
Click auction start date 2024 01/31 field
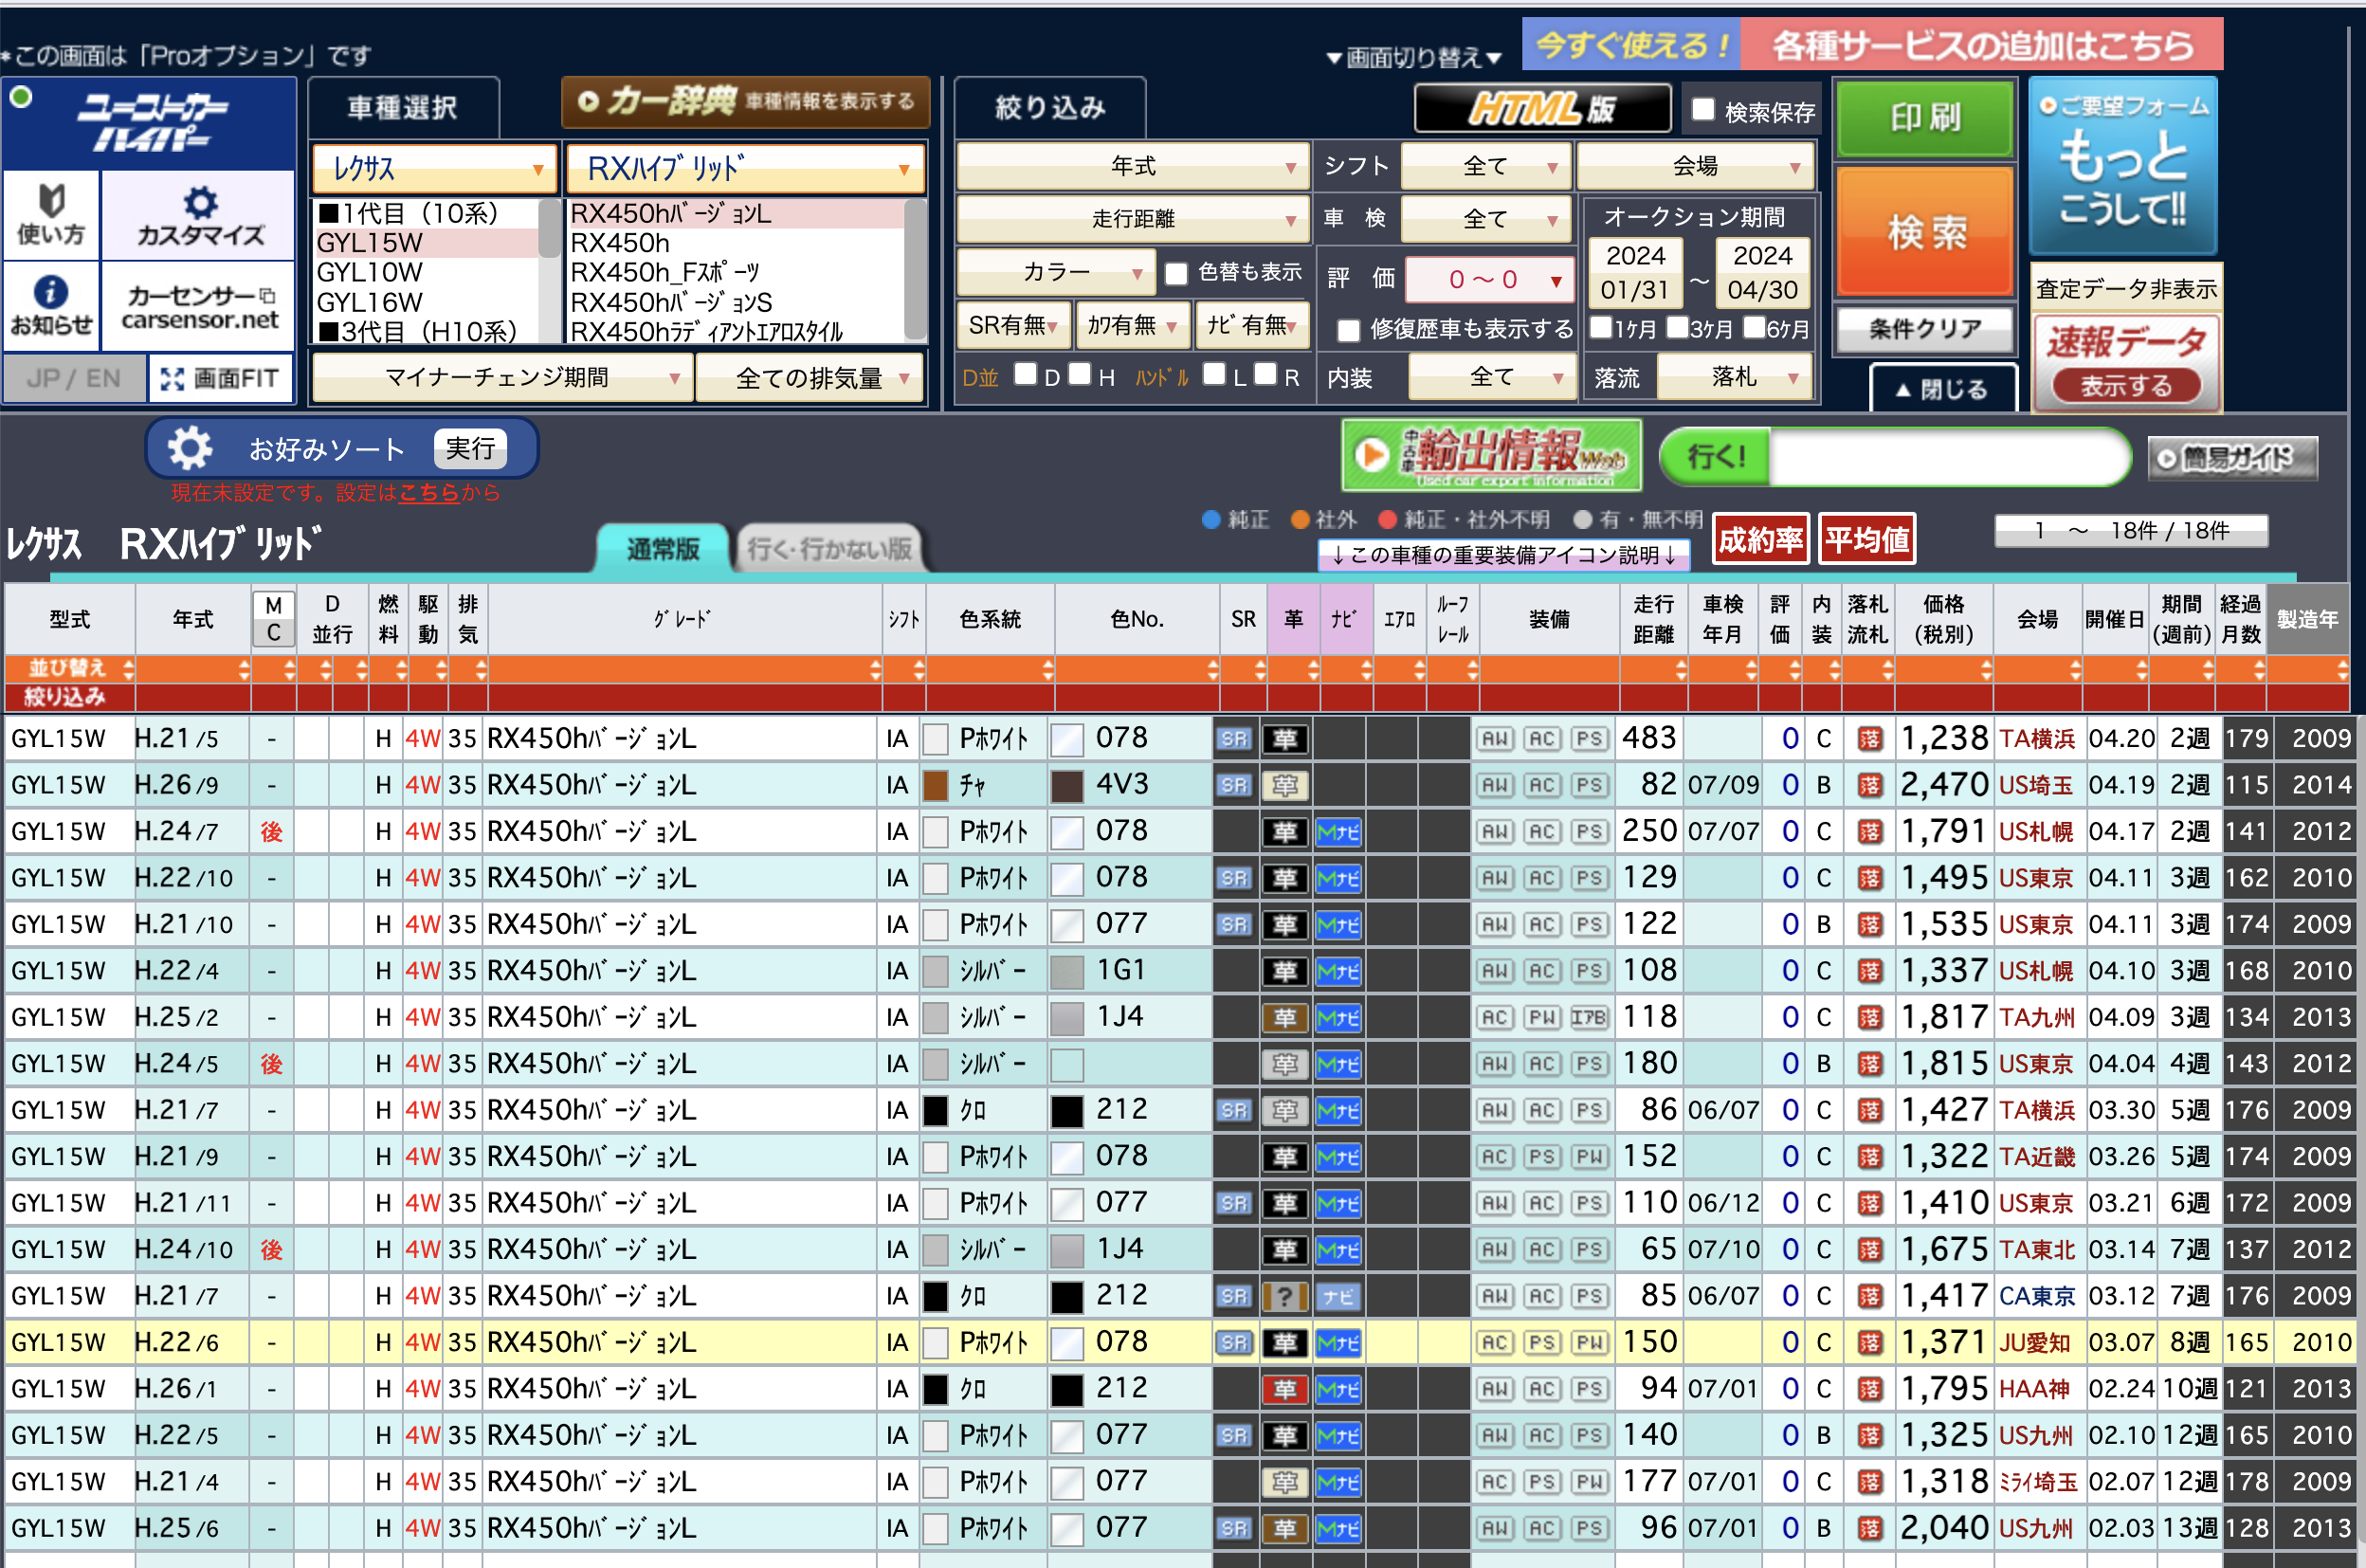[1635, 272]
